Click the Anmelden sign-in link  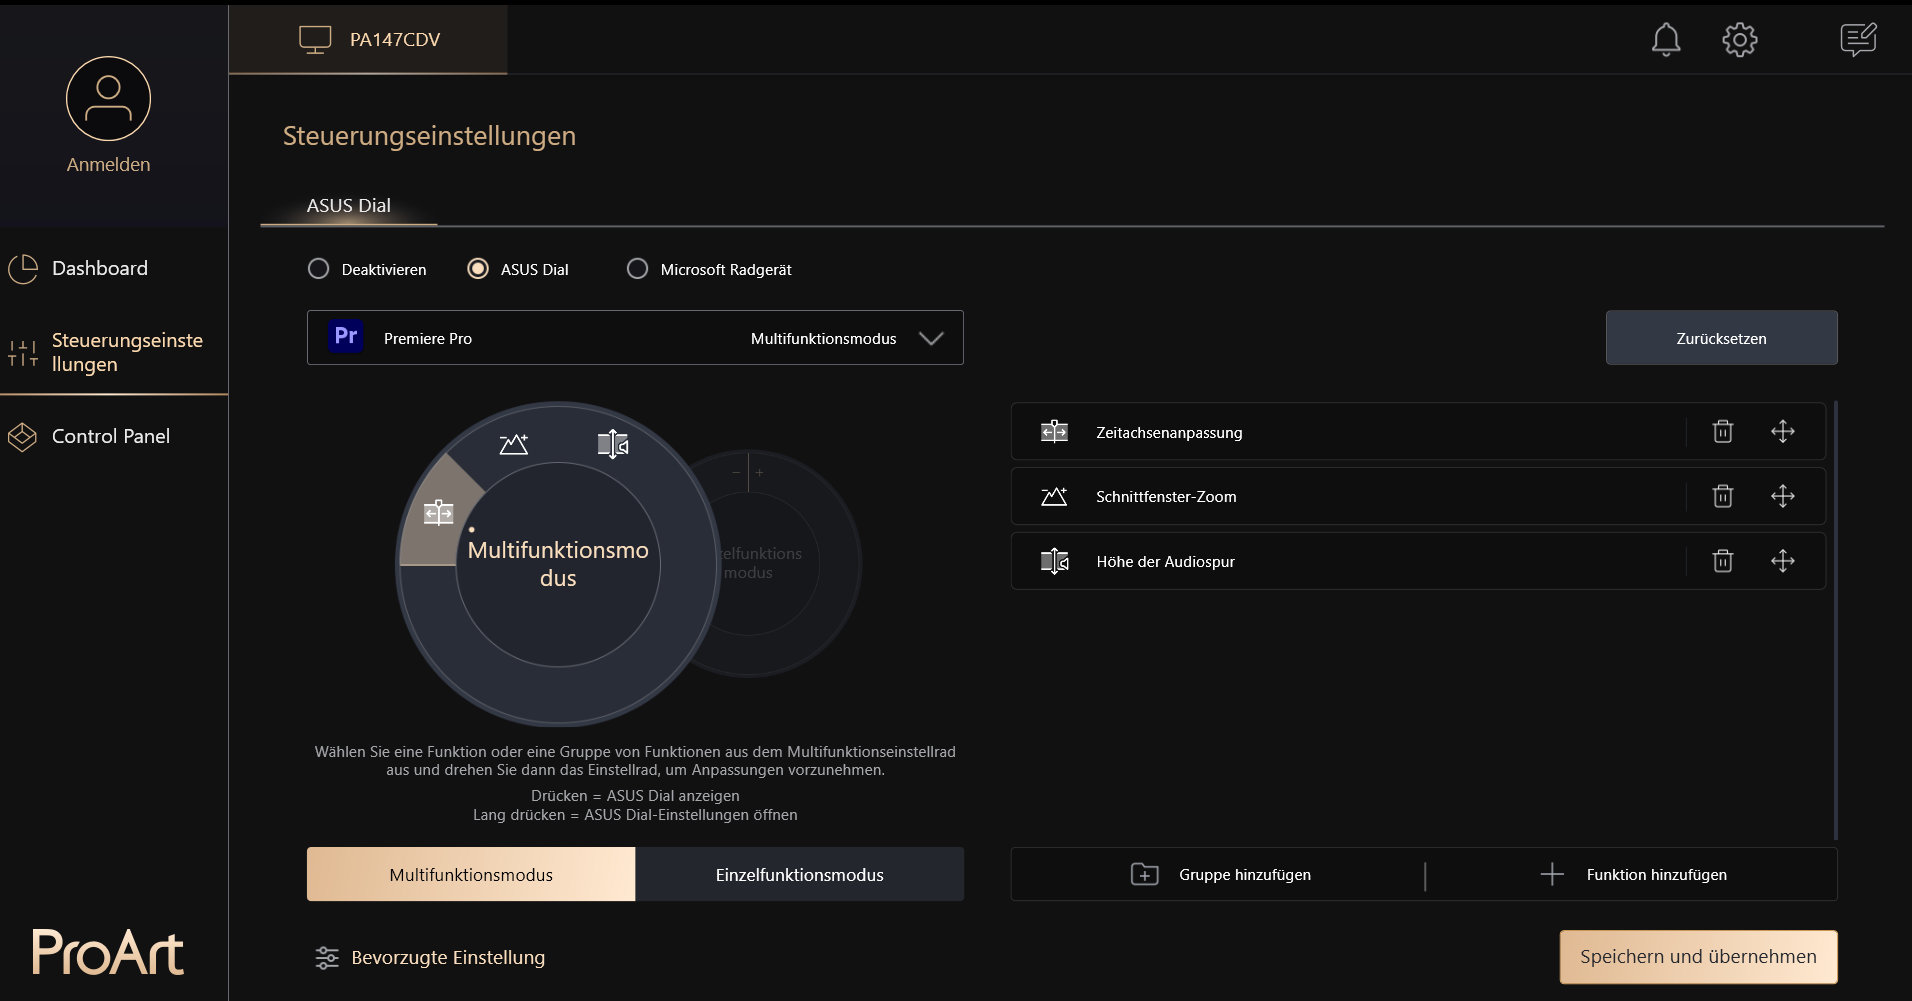pos(108,165)
